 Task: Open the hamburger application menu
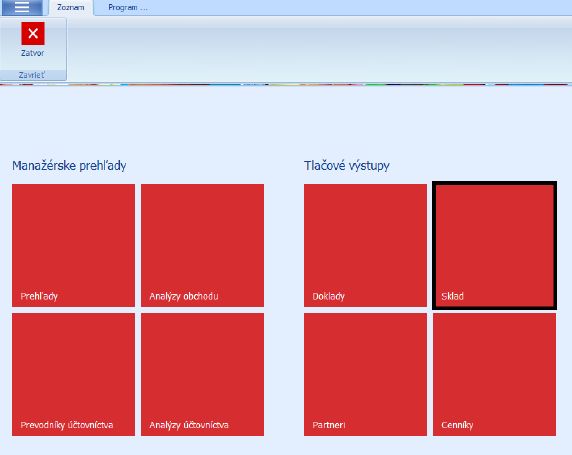click(22, 7)
